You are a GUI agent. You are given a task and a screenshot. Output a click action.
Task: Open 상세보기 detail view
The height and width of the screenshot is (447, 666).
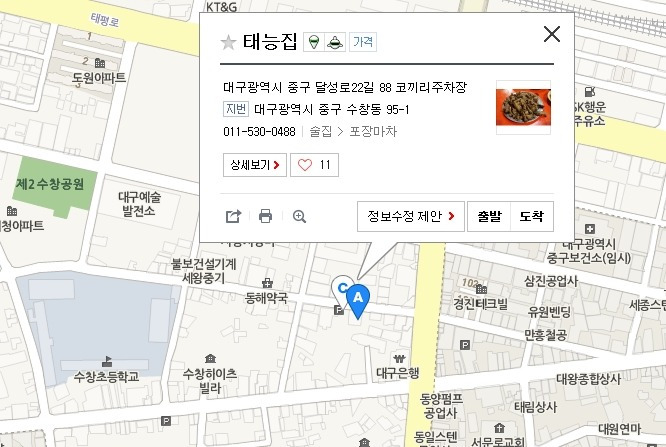pyautogui.click(x=255, y=165)
